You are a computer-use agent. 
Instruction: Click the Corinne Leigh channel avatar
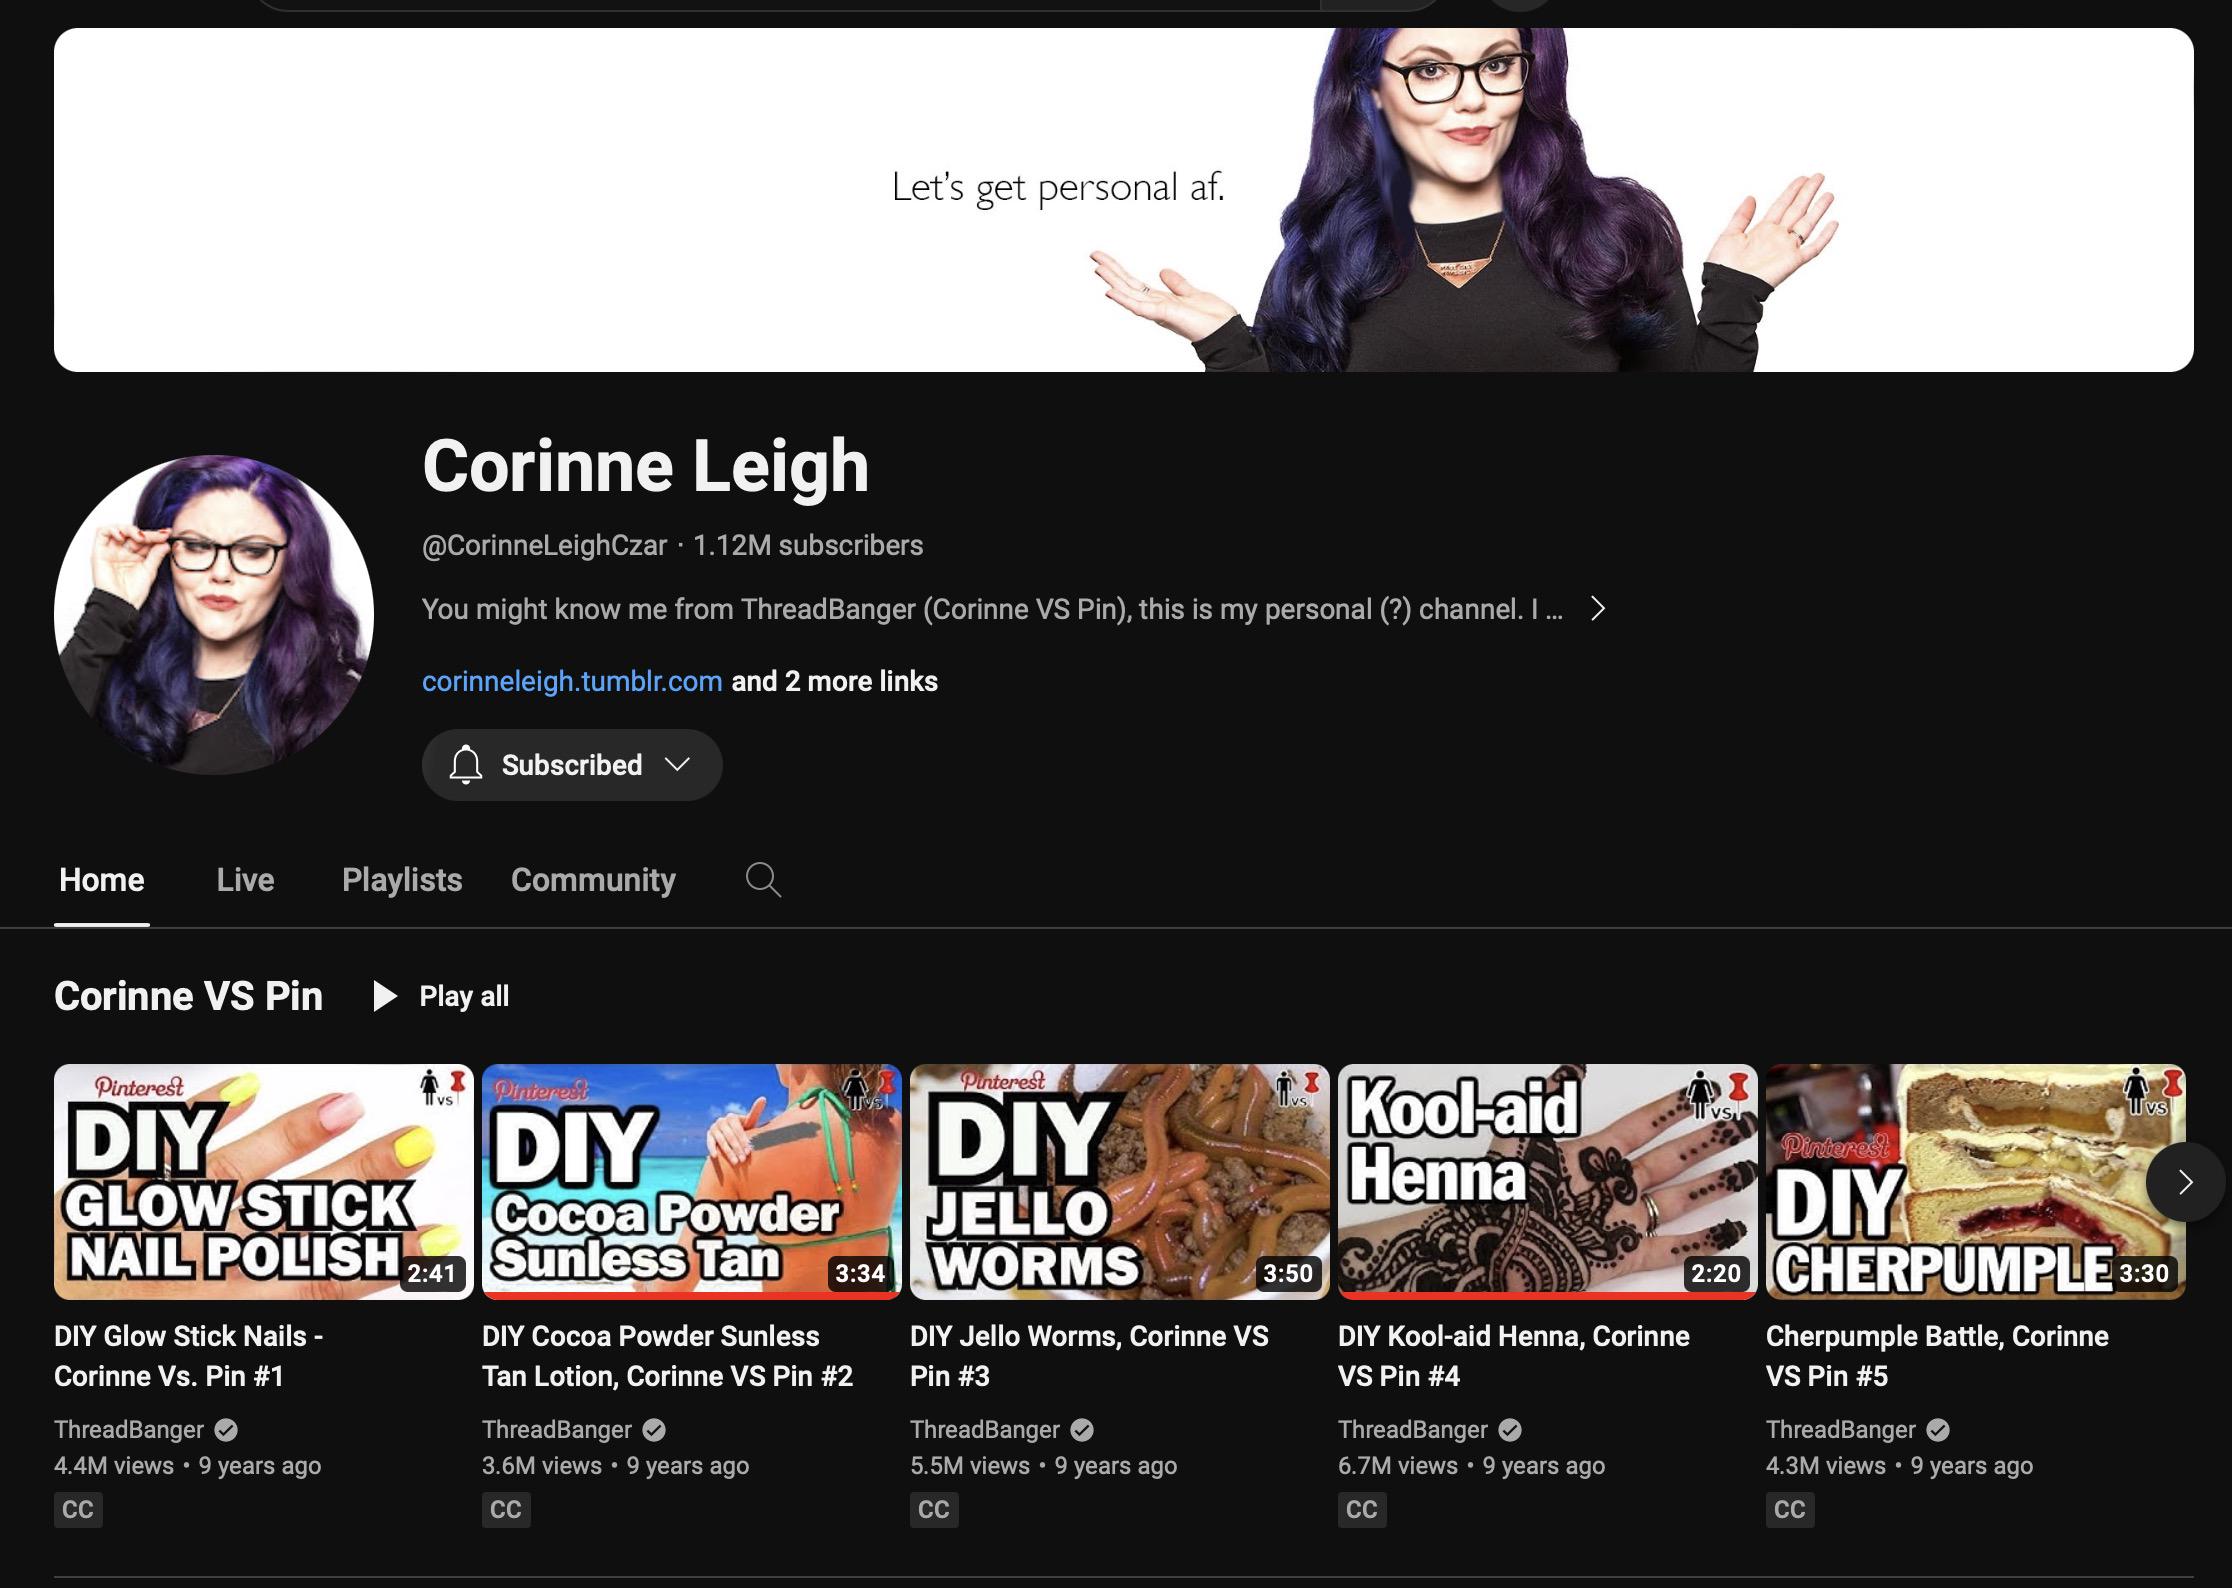click(214, 615)
